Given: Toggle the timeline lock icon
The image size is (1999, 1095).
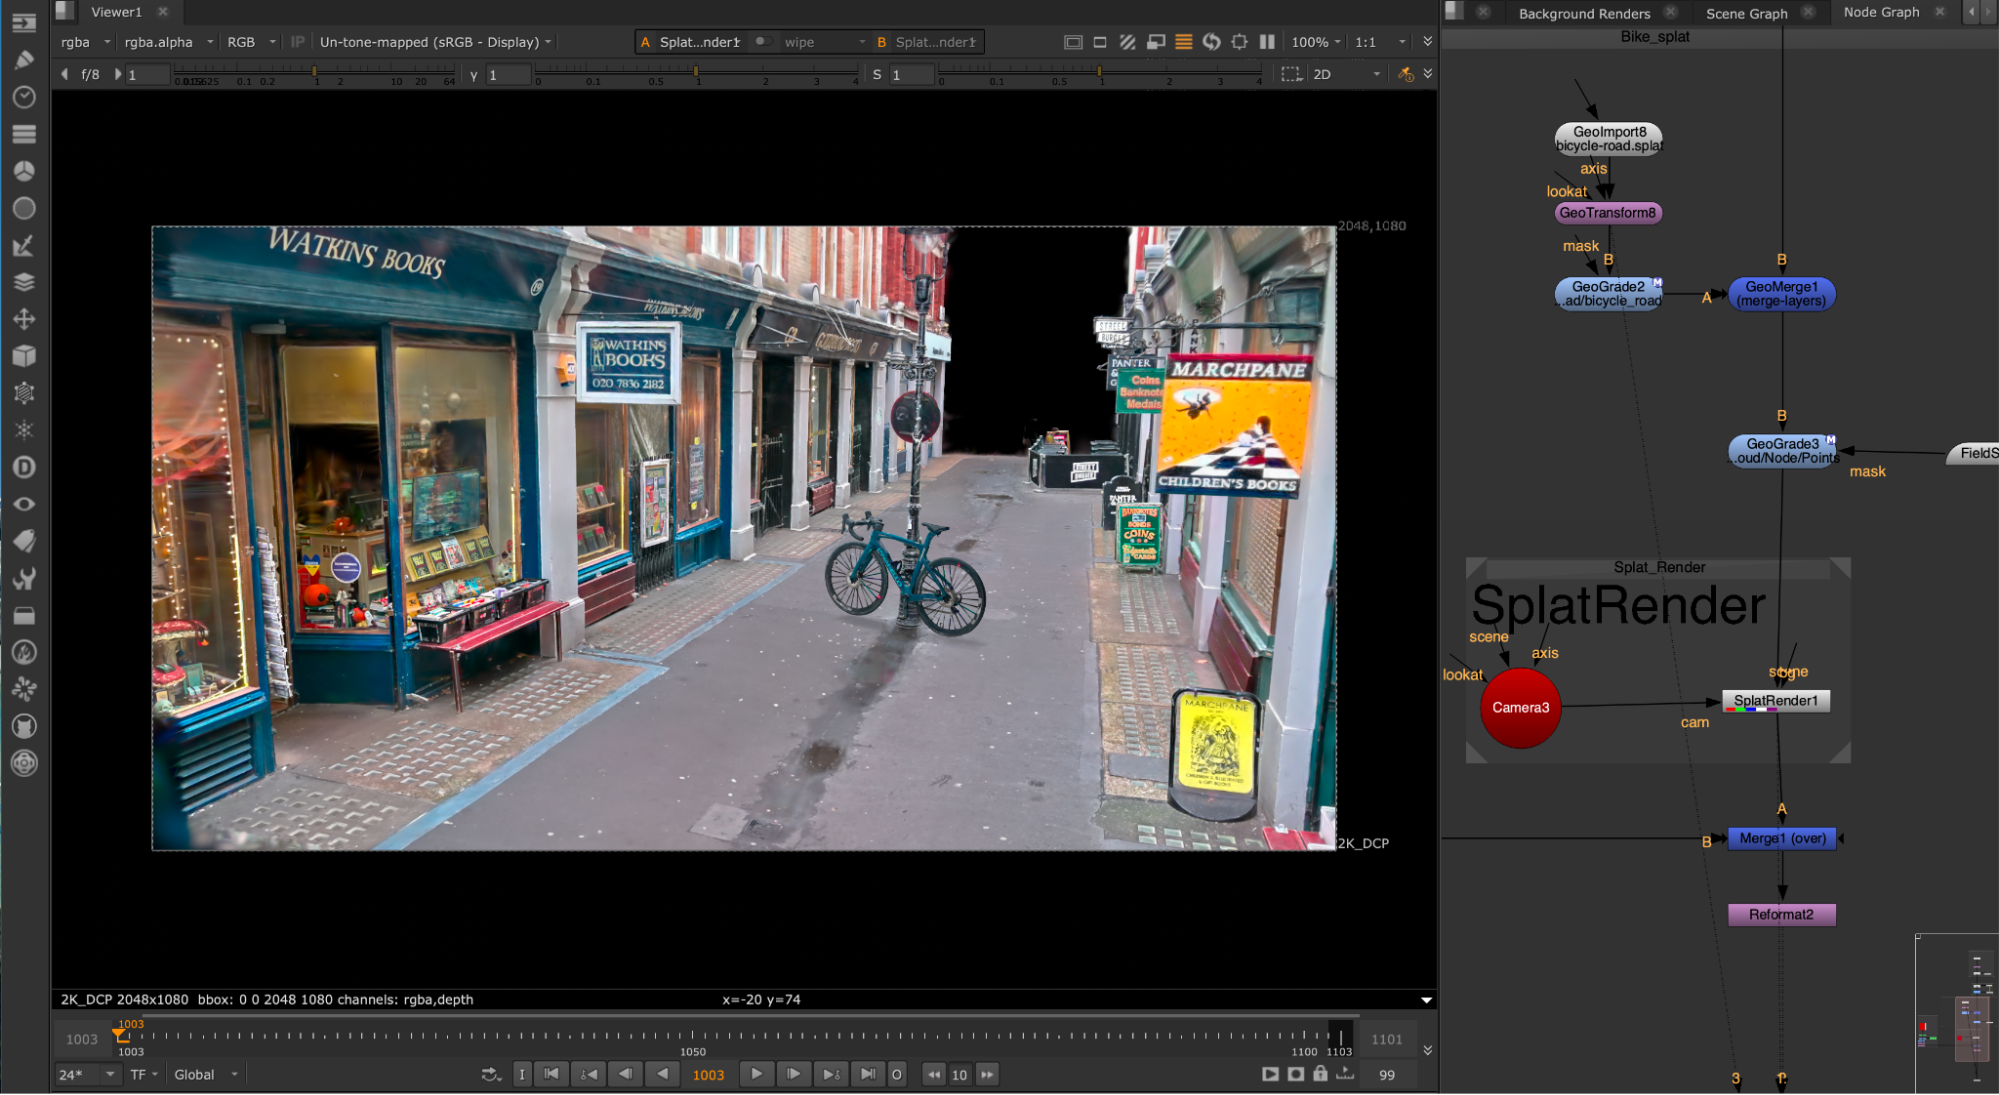Looking at the screenshot, I should (x=1320, y=1074).
